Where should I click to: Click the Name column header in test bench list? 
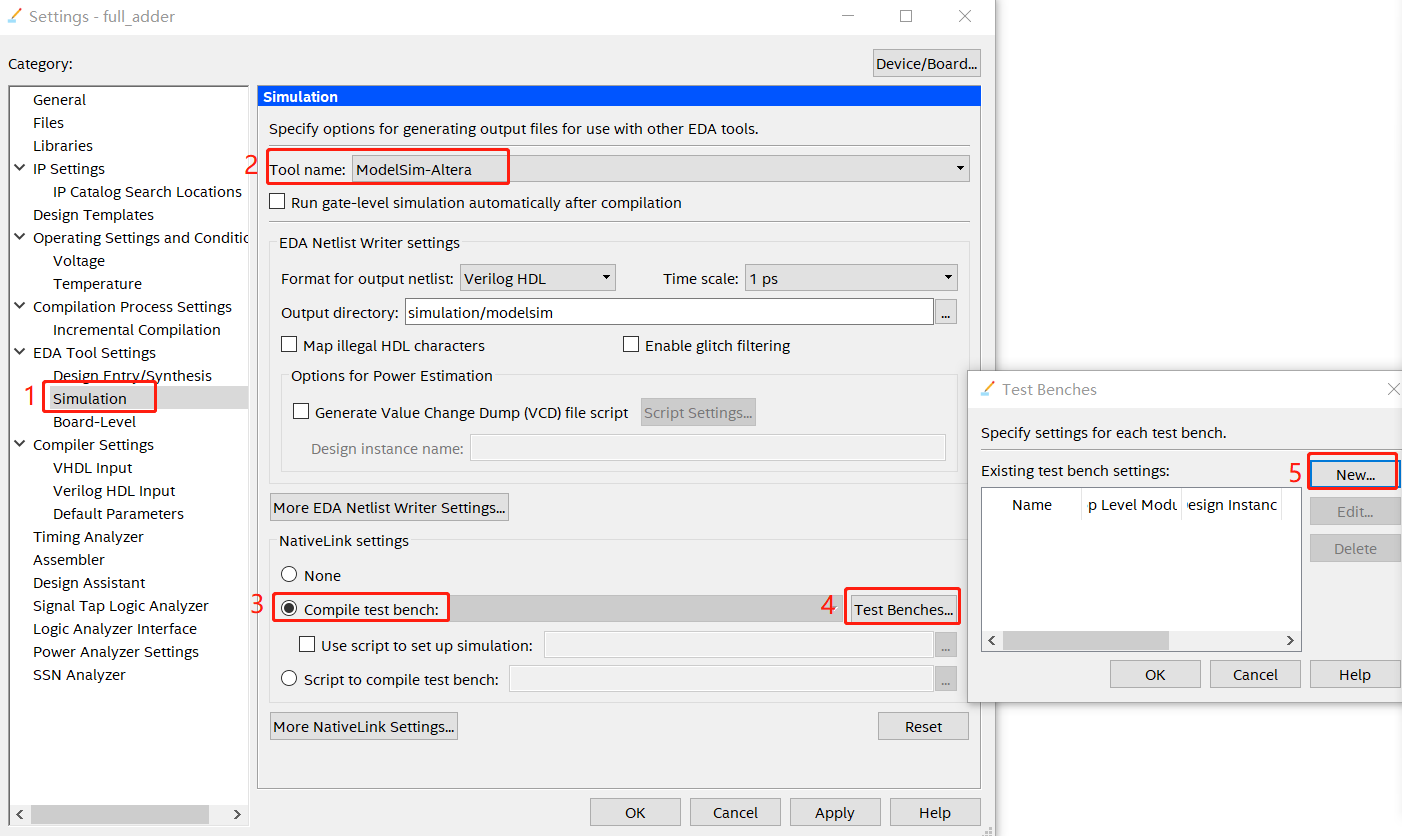pyautogui.click(x=1032, y=505)
